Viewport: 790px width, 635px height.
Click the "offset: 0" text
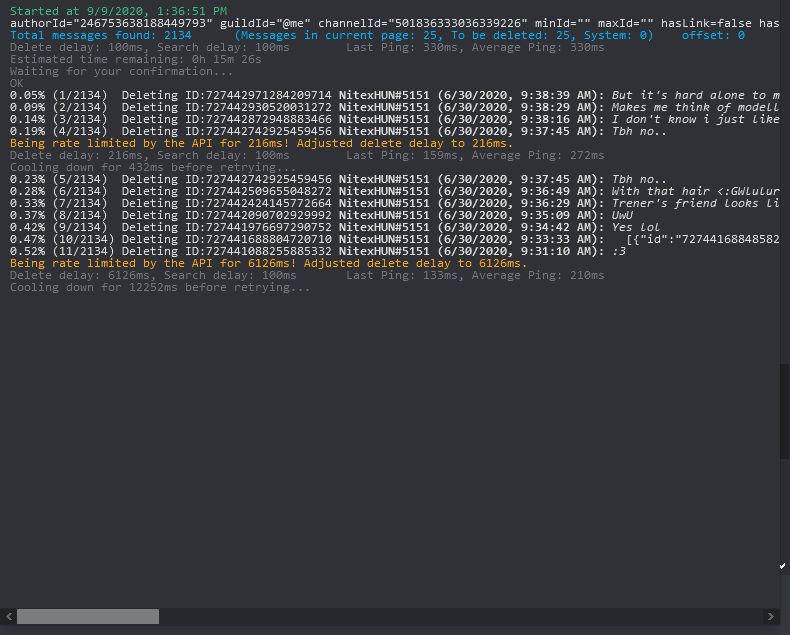pyautogui.click(x=713, y=35)
